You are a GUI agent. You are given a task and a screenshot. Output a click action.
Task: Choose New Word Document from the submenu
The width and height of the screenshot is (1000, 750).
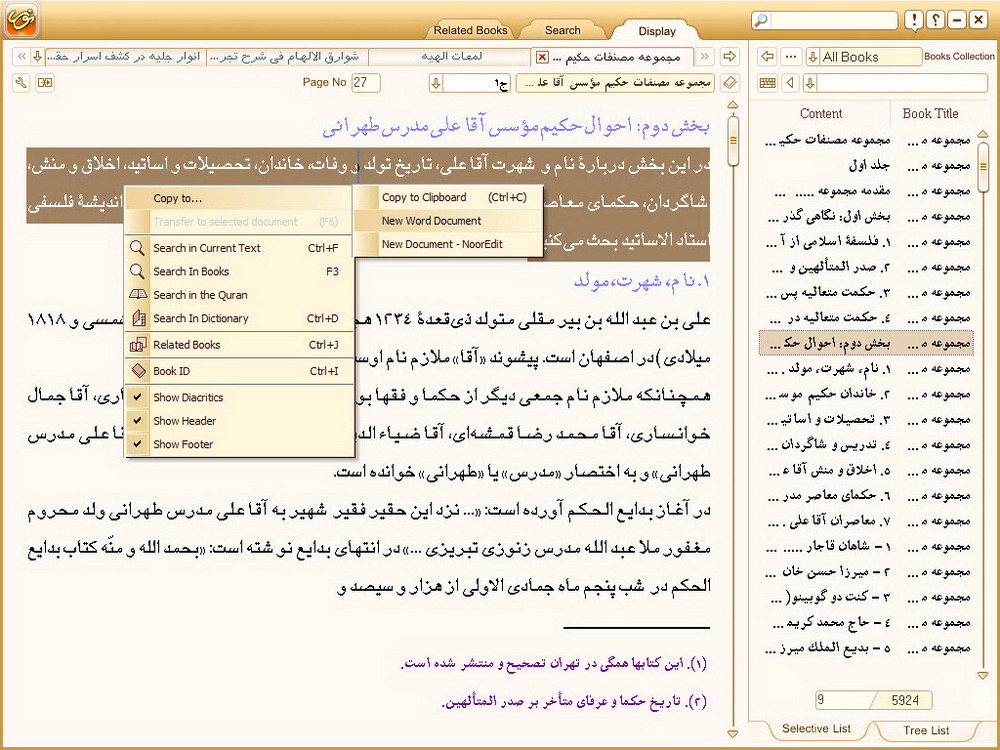(431, 221)
